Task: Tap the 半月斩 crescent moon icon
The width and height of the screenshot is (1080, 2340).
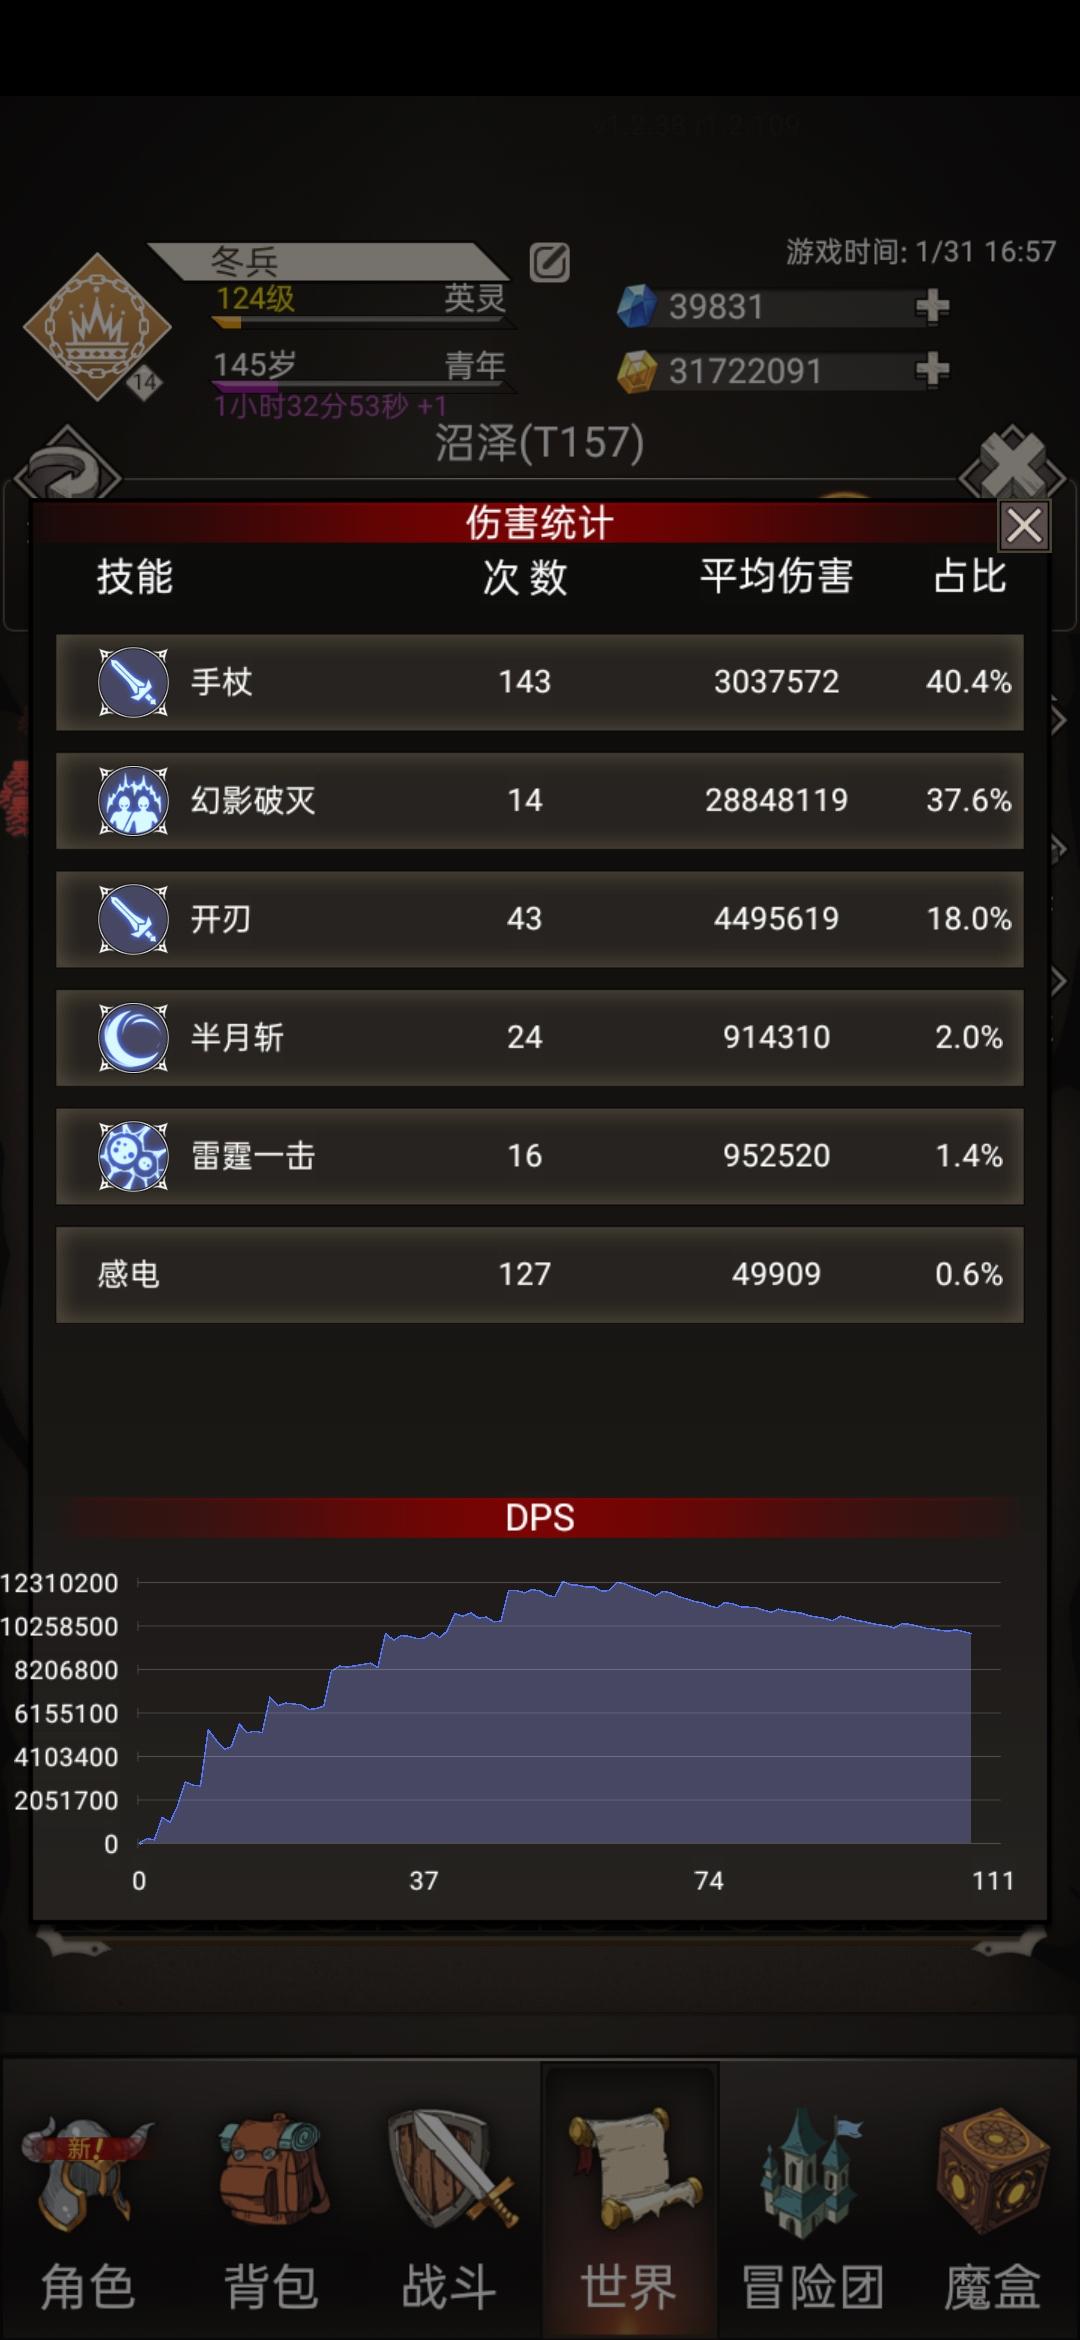Action: click(133, 1037)
